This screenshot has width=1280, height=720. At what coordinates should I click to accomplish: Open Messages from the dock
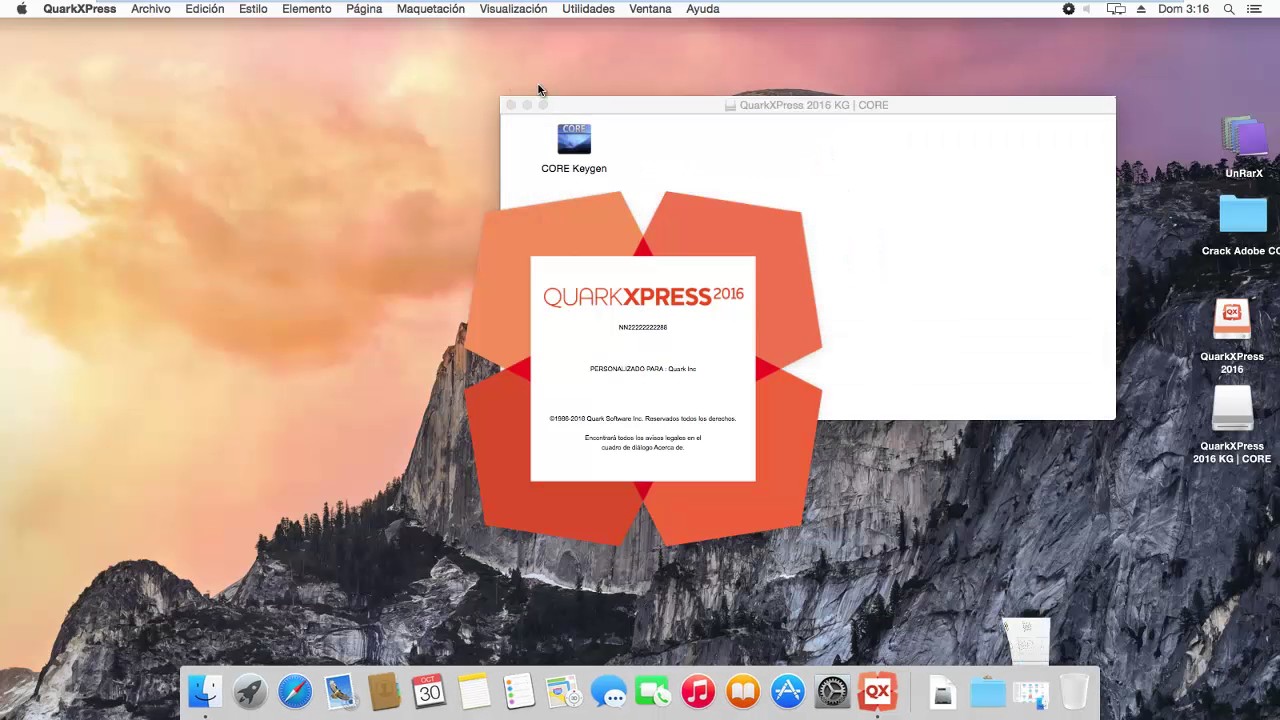click(x=608, y=691)
